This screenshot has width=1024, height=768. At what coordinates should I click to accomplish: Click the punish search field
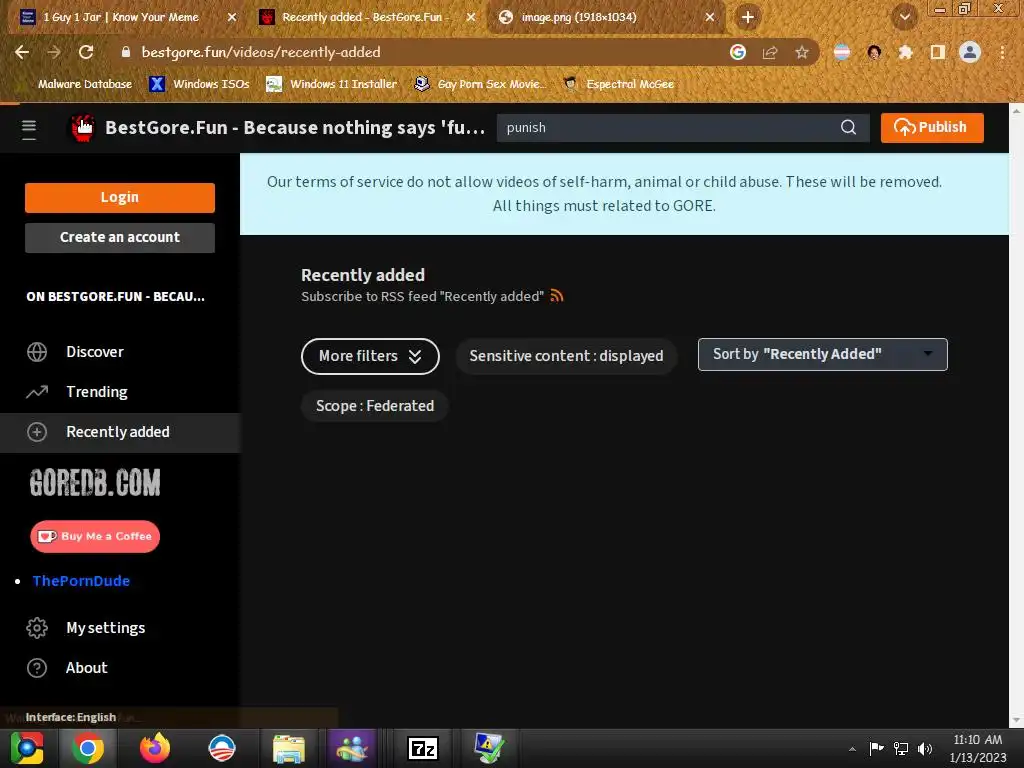click(669, 127)
